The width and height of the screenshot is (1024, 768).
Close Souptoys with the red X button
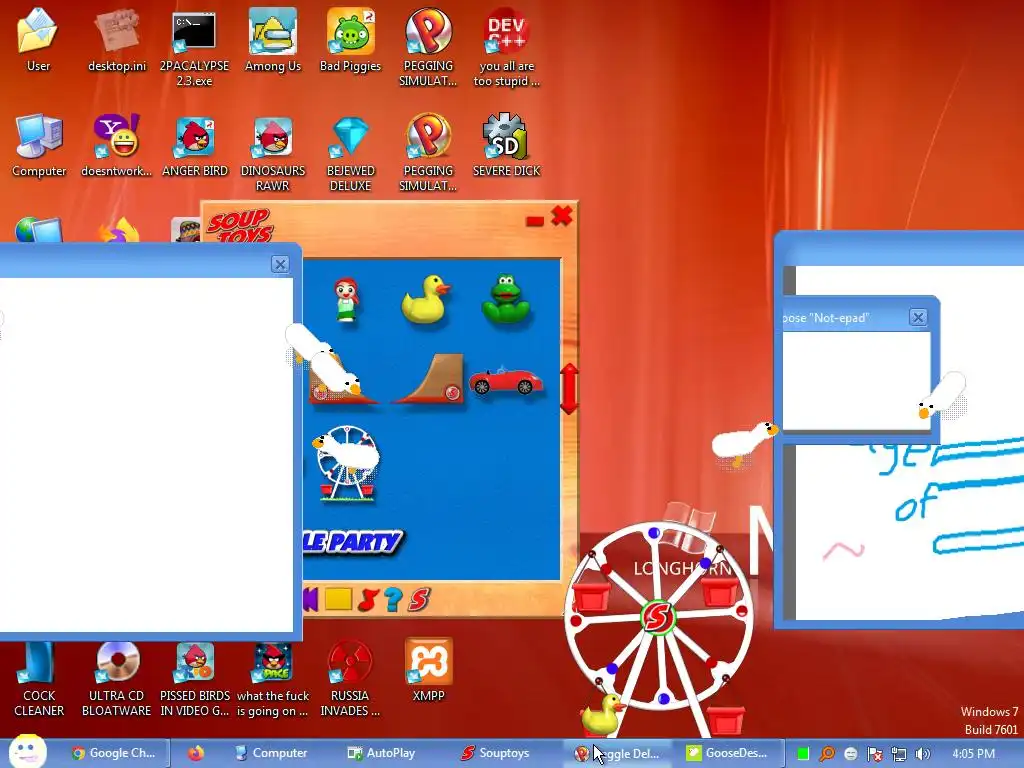pyautogui.click(x=562, y=216)
